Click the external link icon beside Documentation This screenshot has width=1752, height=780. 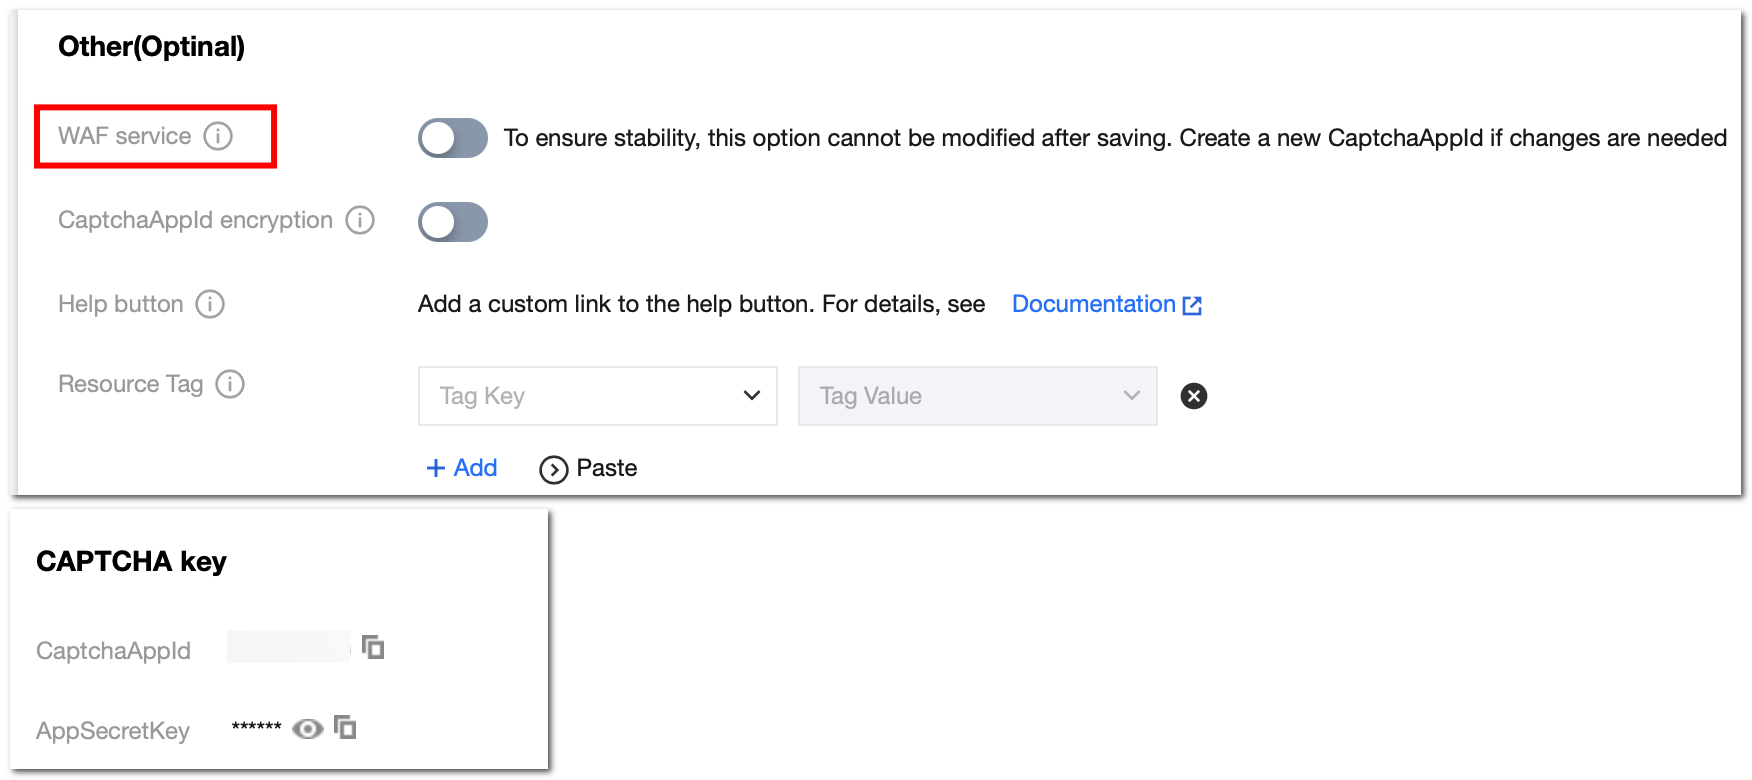(x=1192, y=305)
